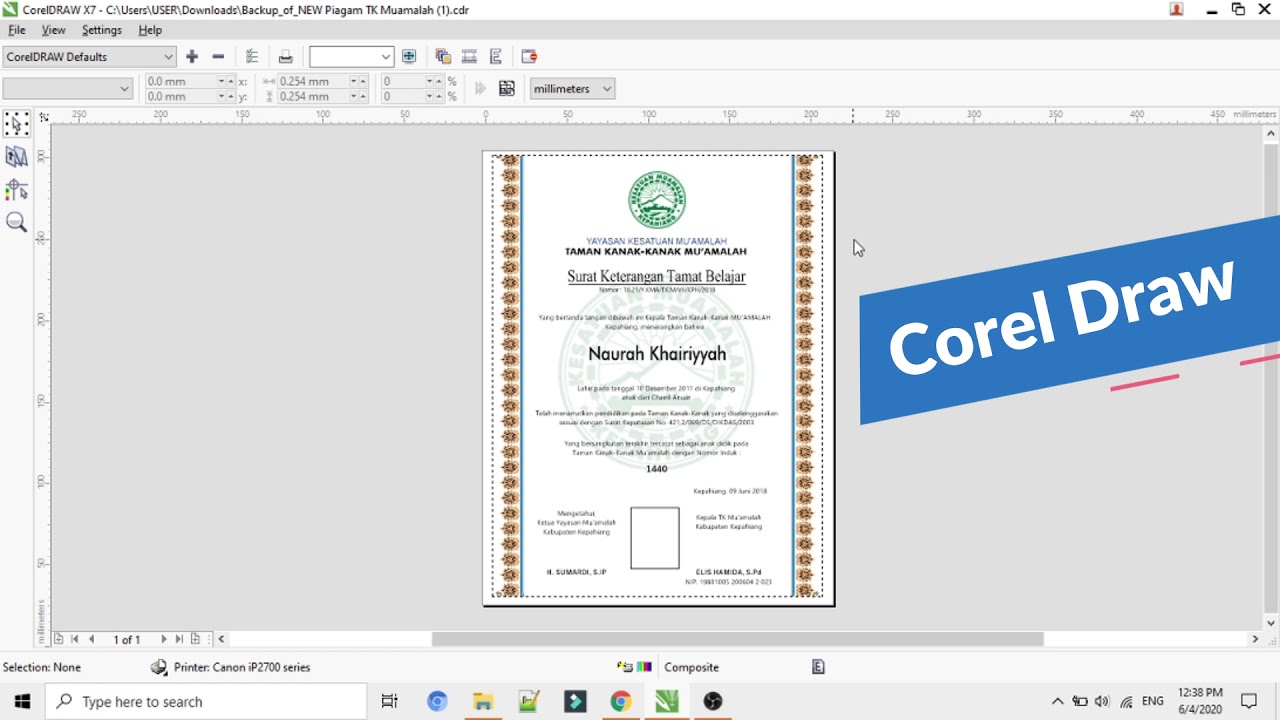Go to first page arrow
This screenshot has height=720, width=1280.
coord(74,639)
